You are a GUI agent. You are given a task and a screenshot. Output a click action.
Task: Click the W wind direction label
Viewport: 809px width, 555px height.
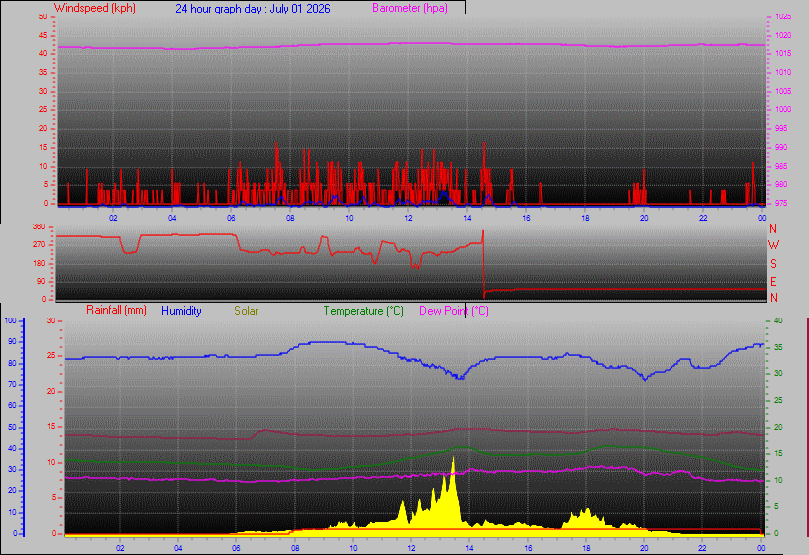click(773, 246)
